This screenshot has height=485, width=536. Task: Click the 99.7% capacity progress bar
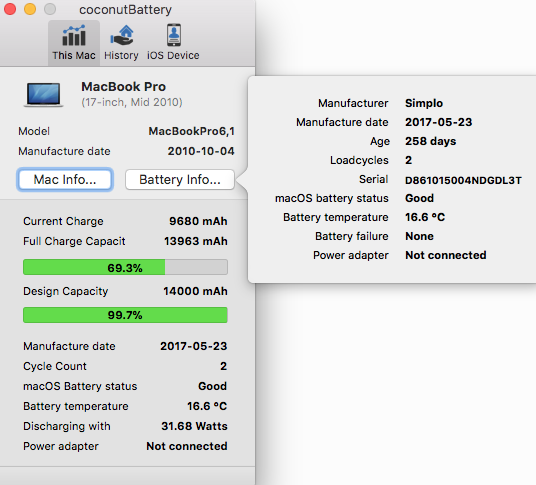125,315
